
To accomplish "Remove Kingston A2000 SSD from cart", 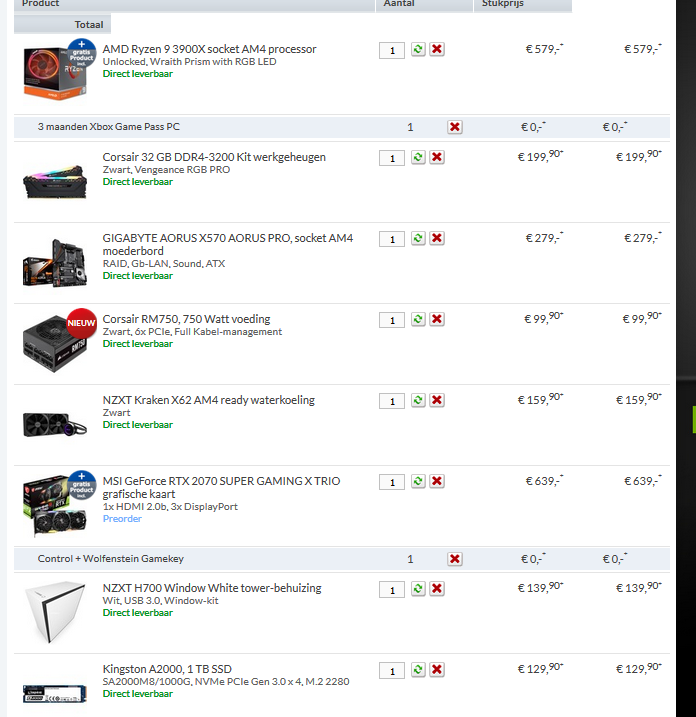I will pyautogui.click(x=437, y=669).
